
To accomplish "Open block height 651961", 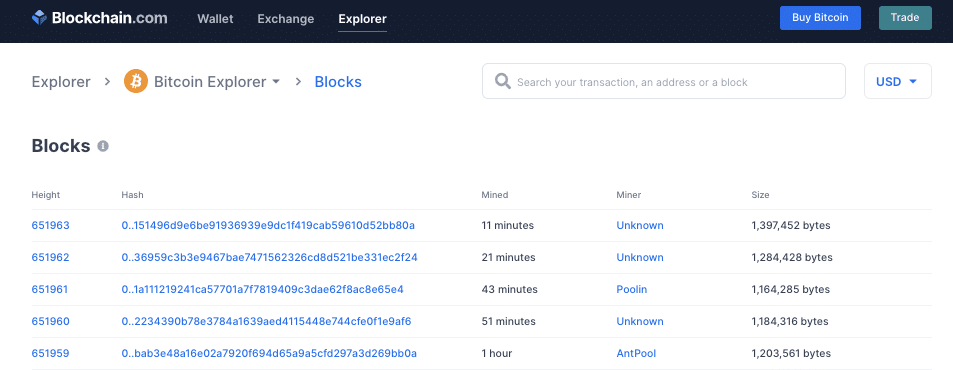I will point(50,289).
